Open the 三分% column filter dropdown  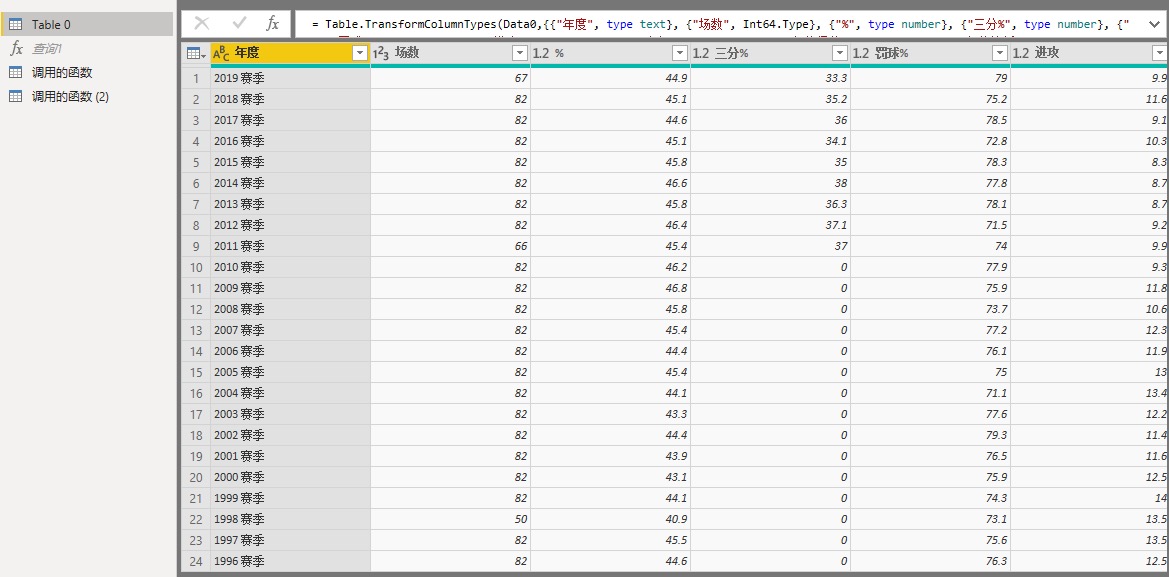(839, 53)
